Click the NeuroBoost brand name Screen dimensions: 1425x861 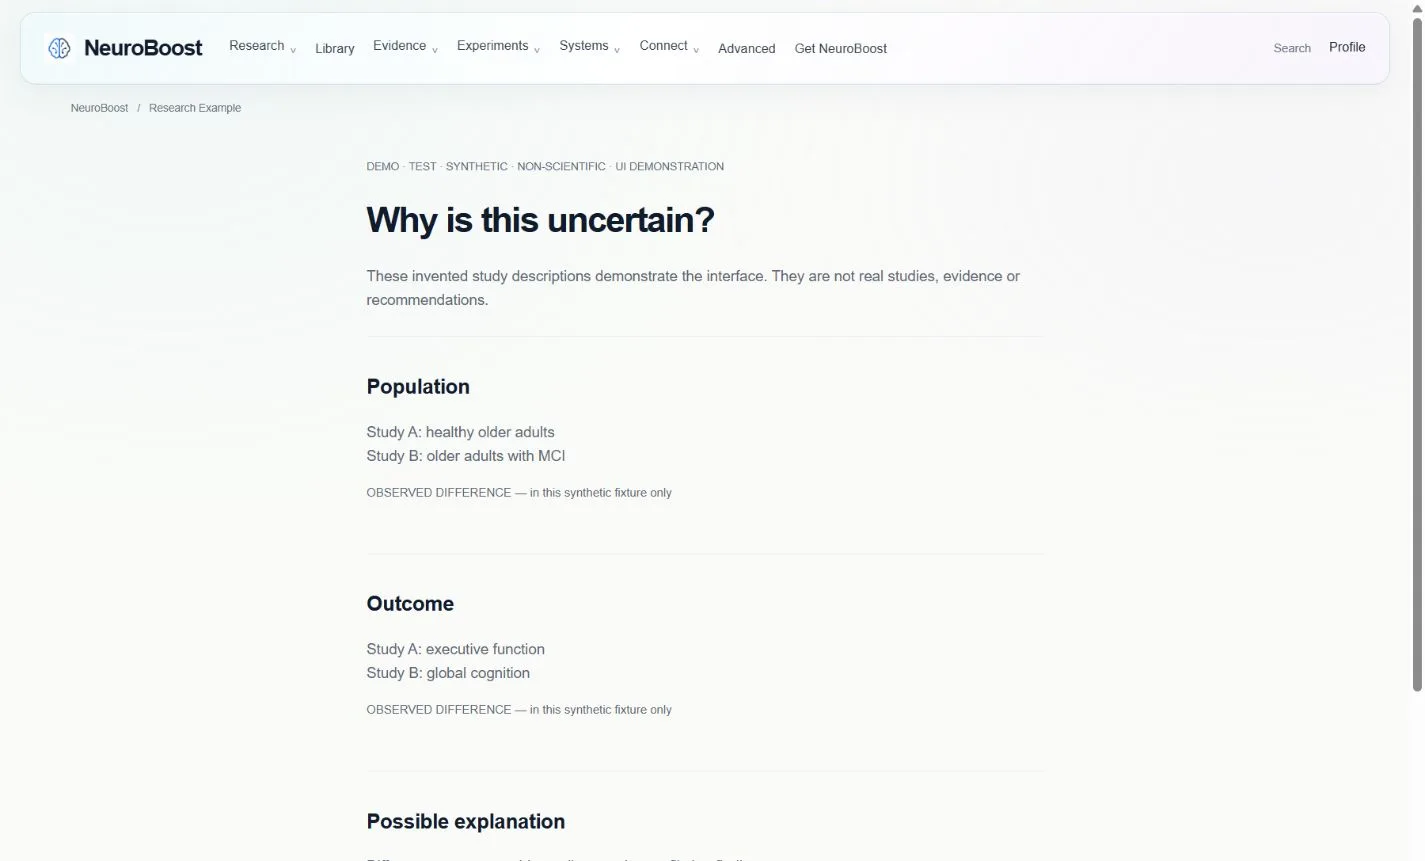(x=143, y=47)
